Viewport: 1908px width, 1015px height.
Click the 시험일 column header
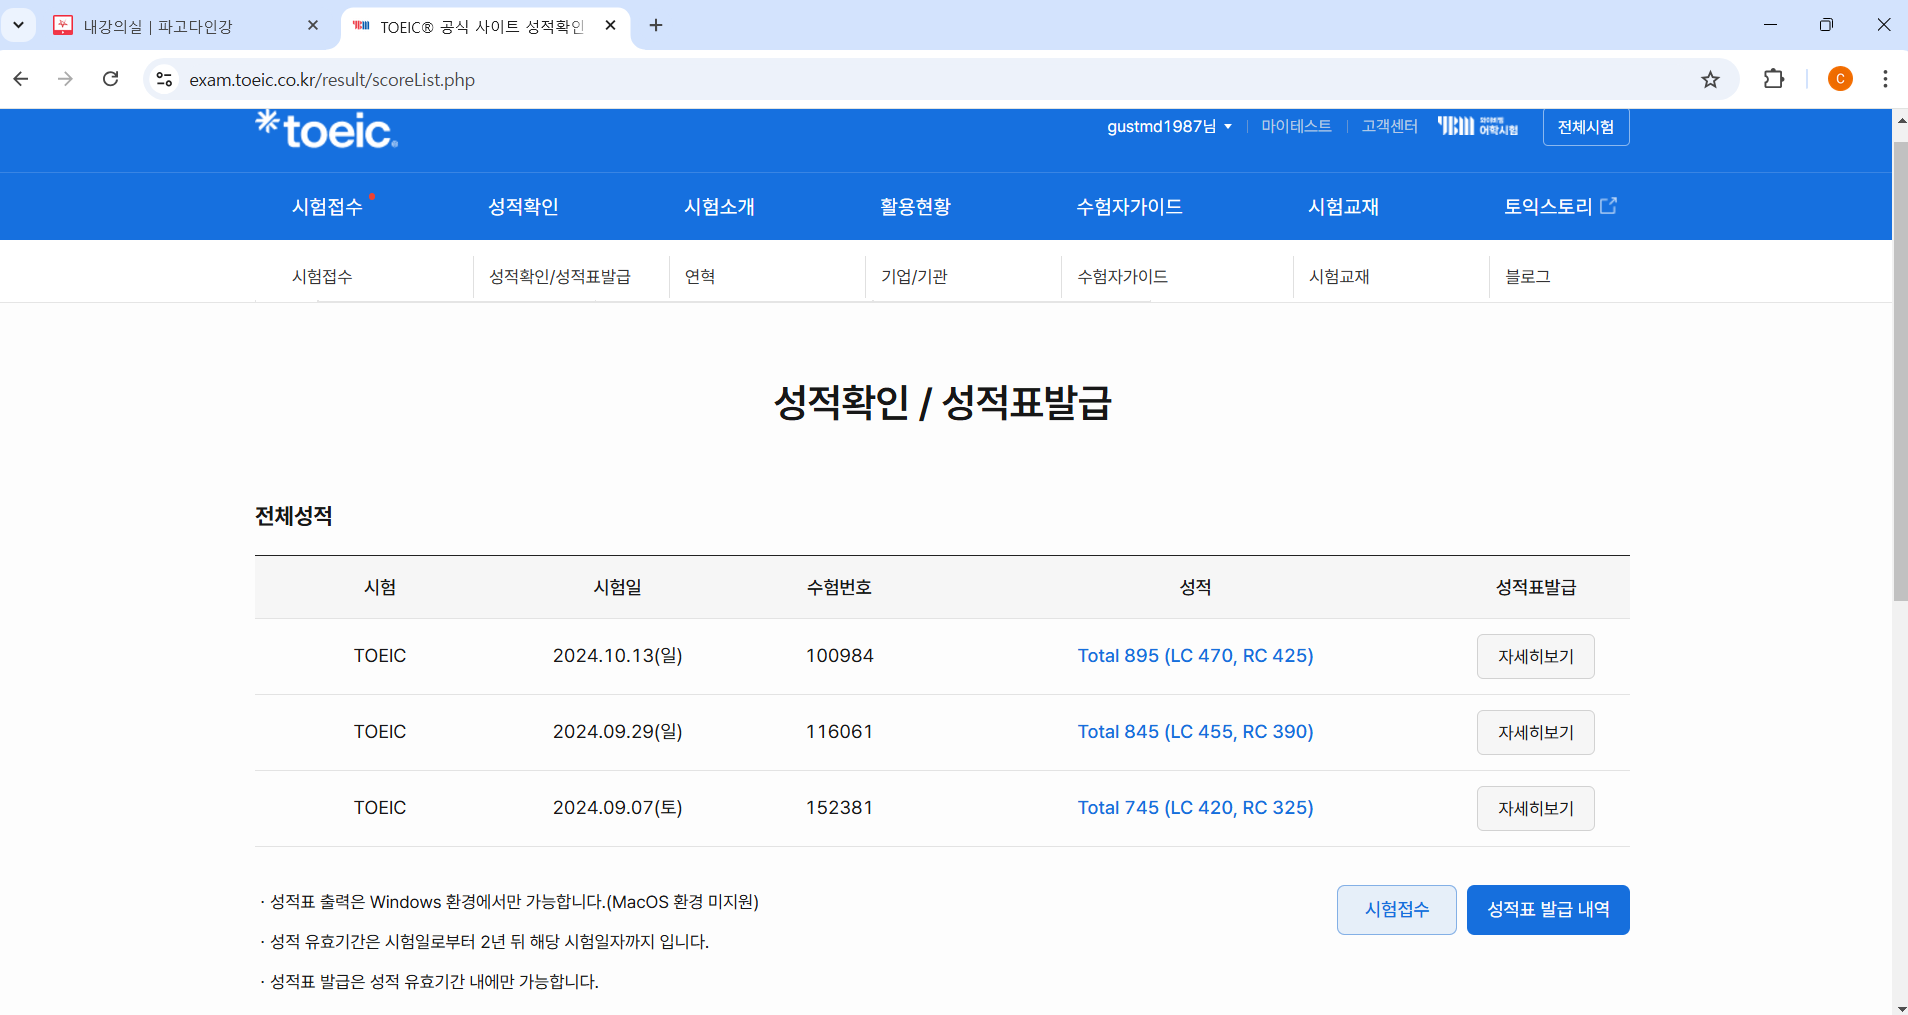click(618, 587)
